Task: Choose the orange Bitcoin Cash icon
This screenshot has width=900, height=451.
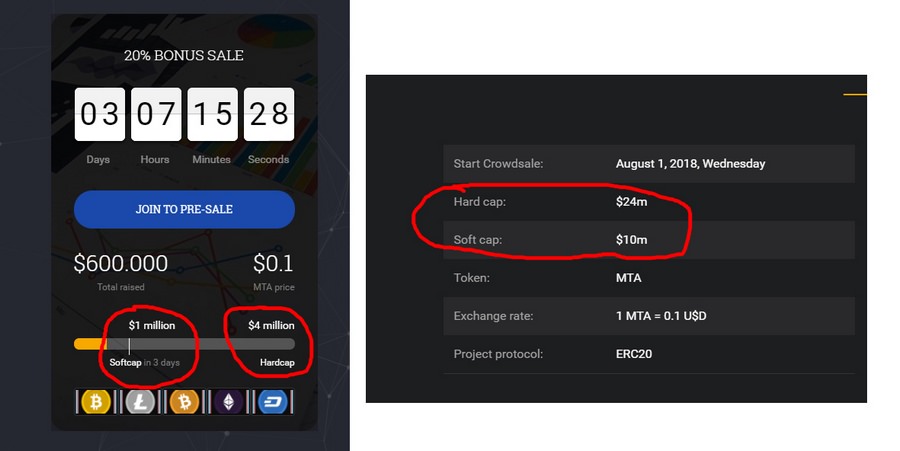Action: (184, 402)
